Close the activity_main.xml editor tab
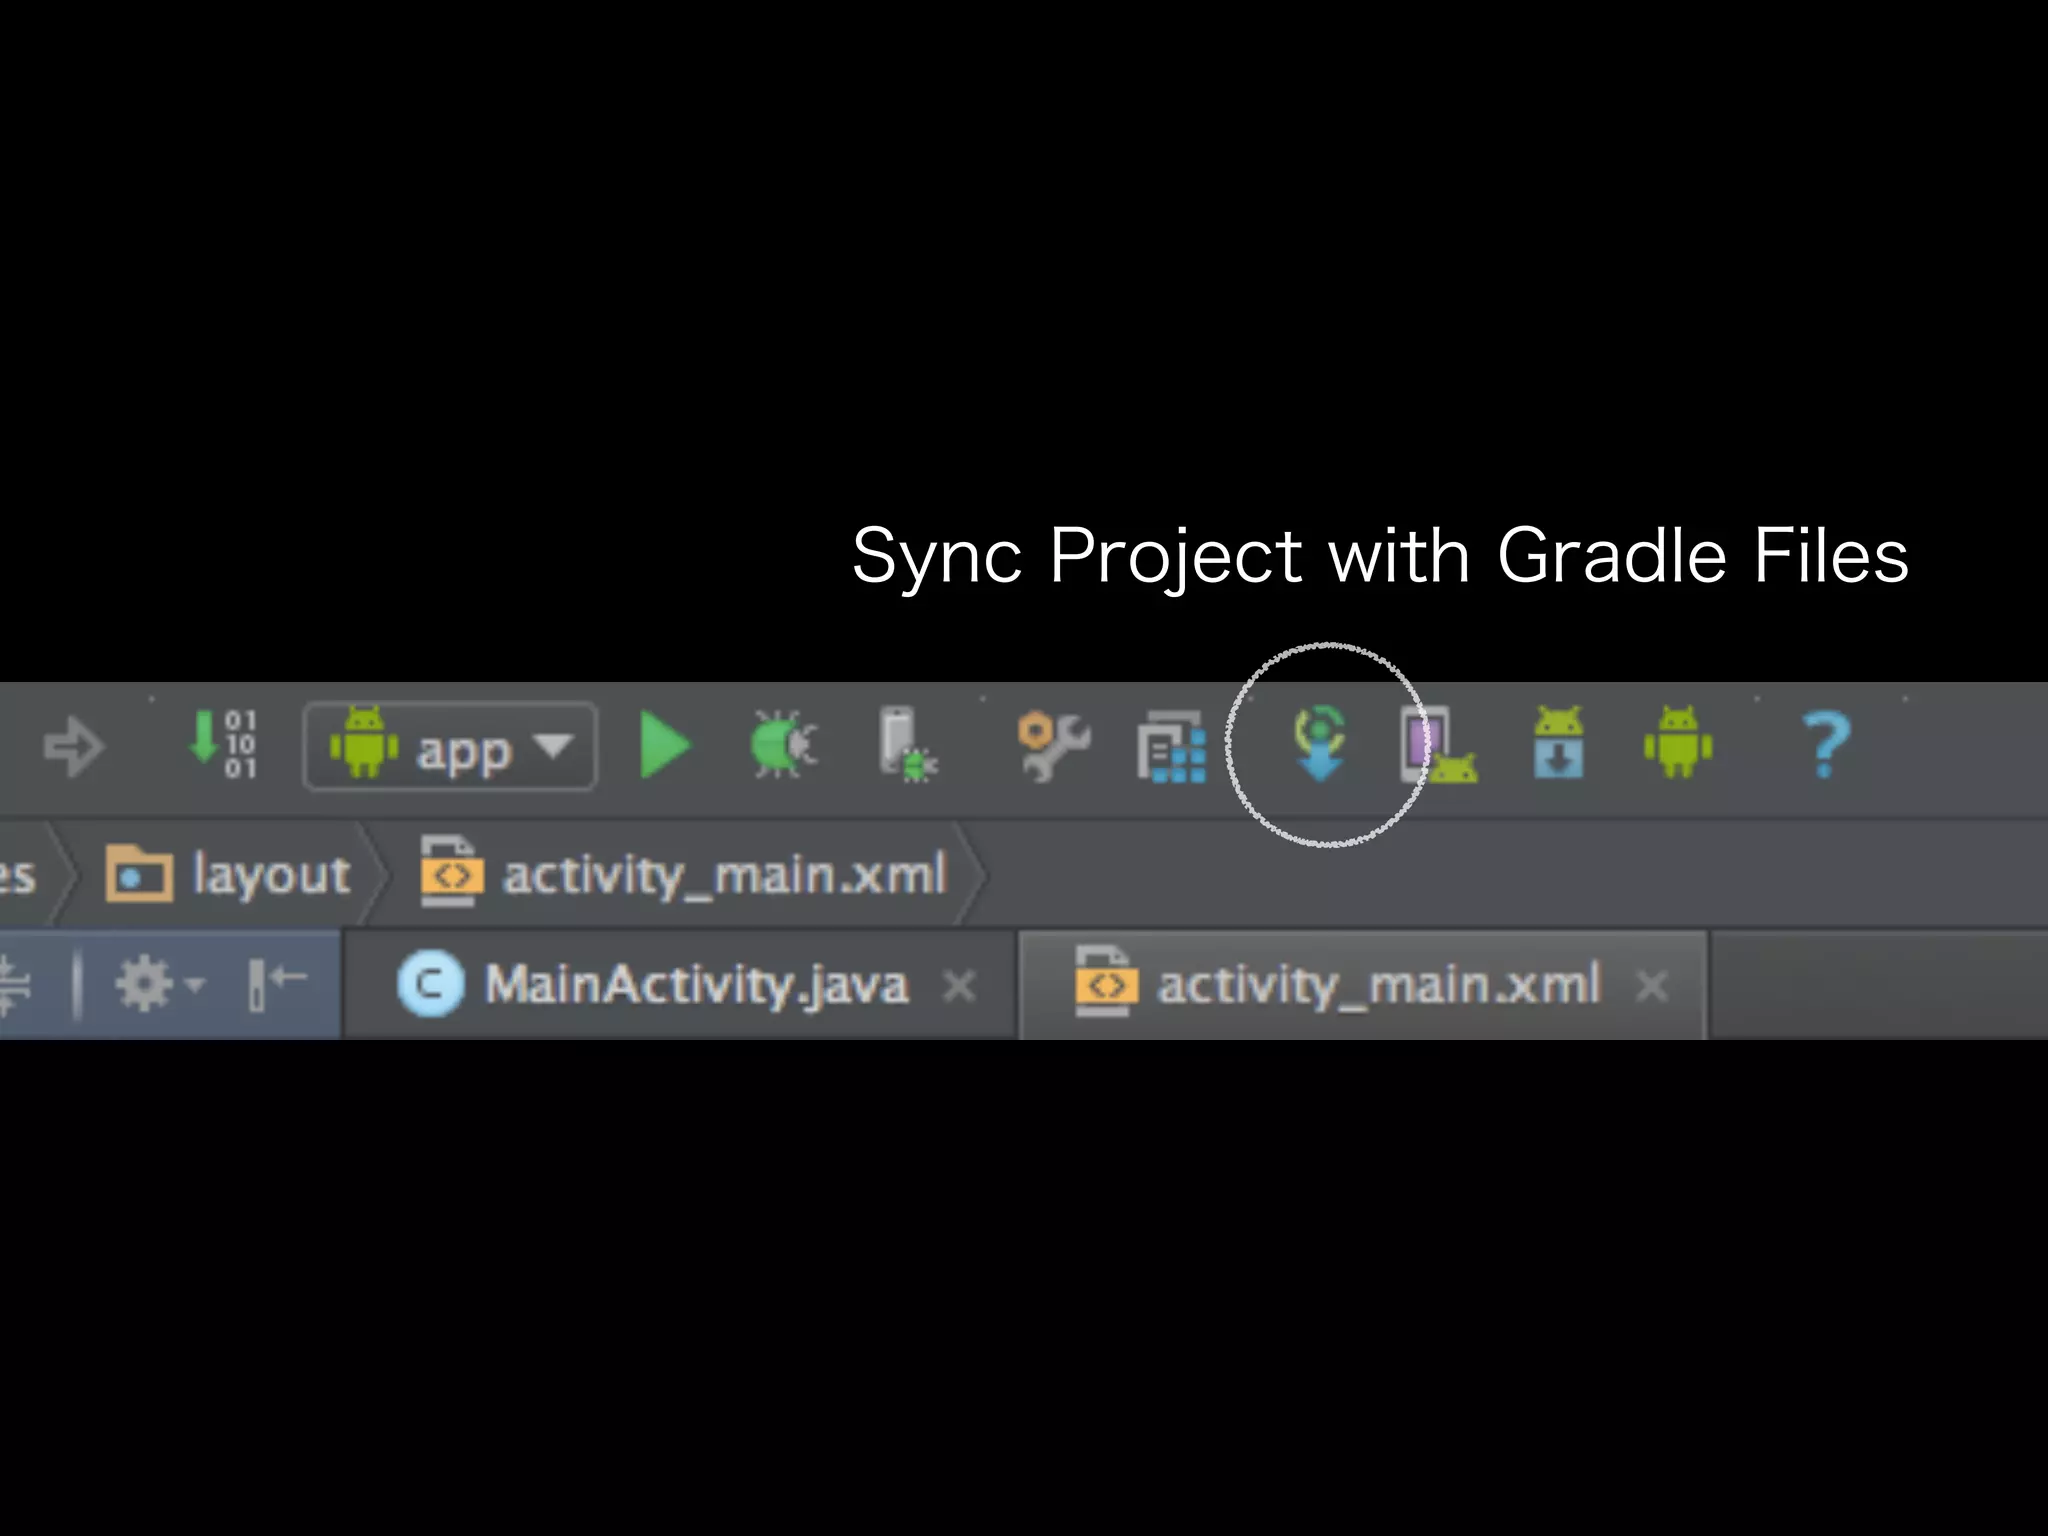2048x1536 pixels. click(x=1652, y=987)
